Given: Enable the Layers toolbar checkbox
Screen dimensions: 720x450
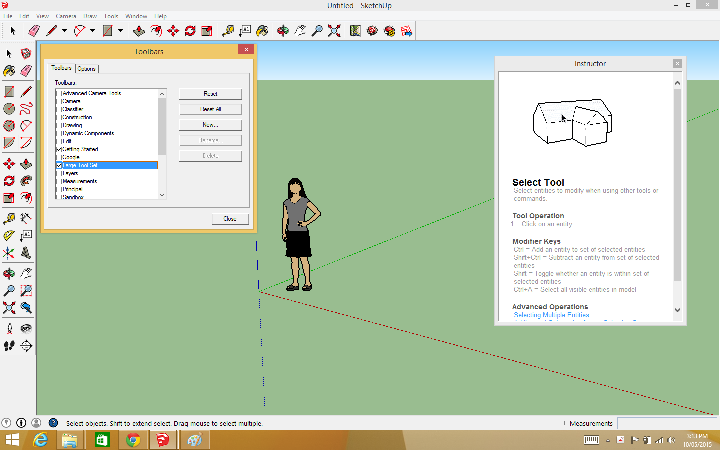Looking at the screenshot, I should [59, 173].
